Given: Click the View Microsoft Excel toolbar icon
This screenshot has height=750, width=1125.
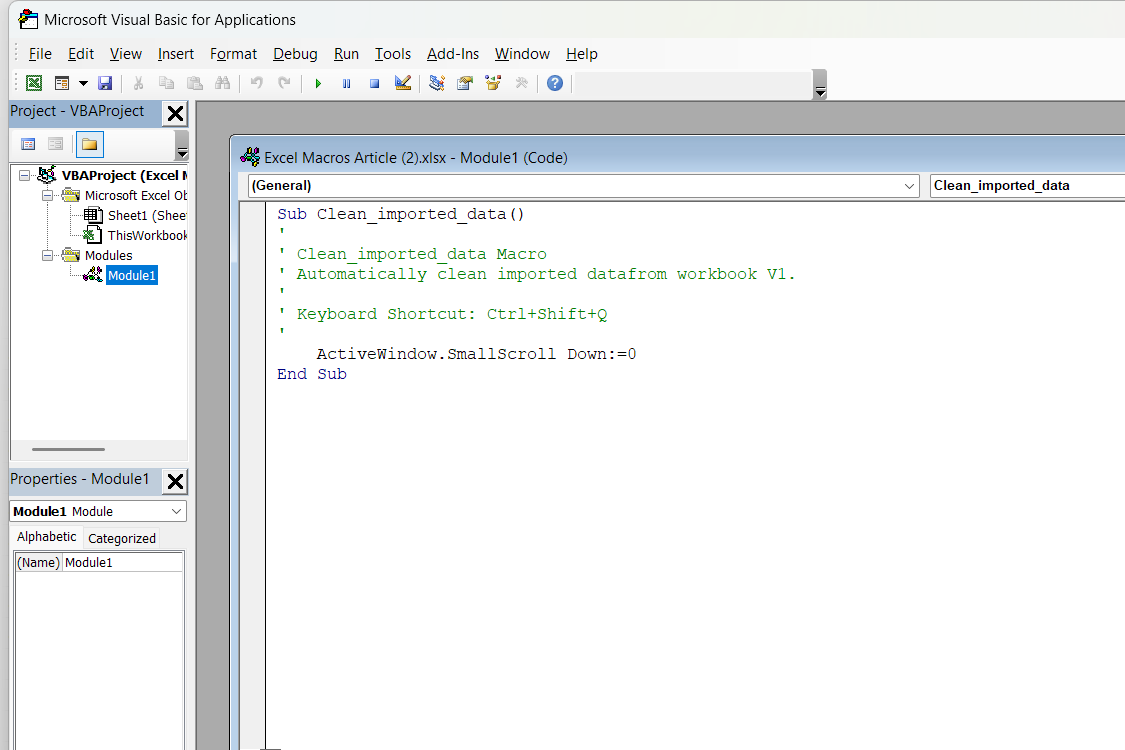Looking at the screenshot, I should point(34,83).
